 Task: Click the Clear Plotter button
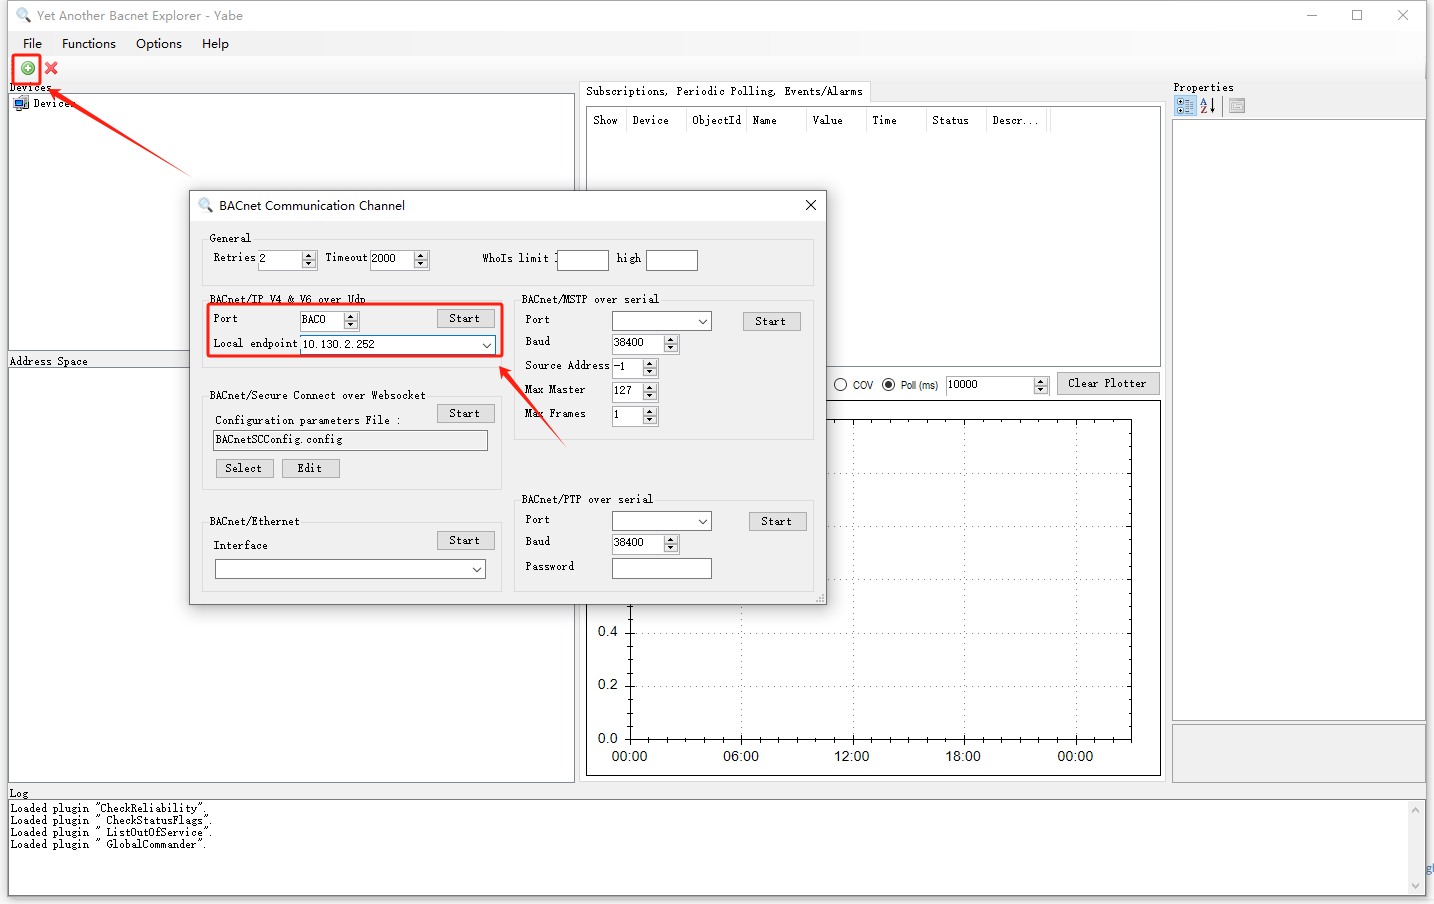coord(1108,384)
